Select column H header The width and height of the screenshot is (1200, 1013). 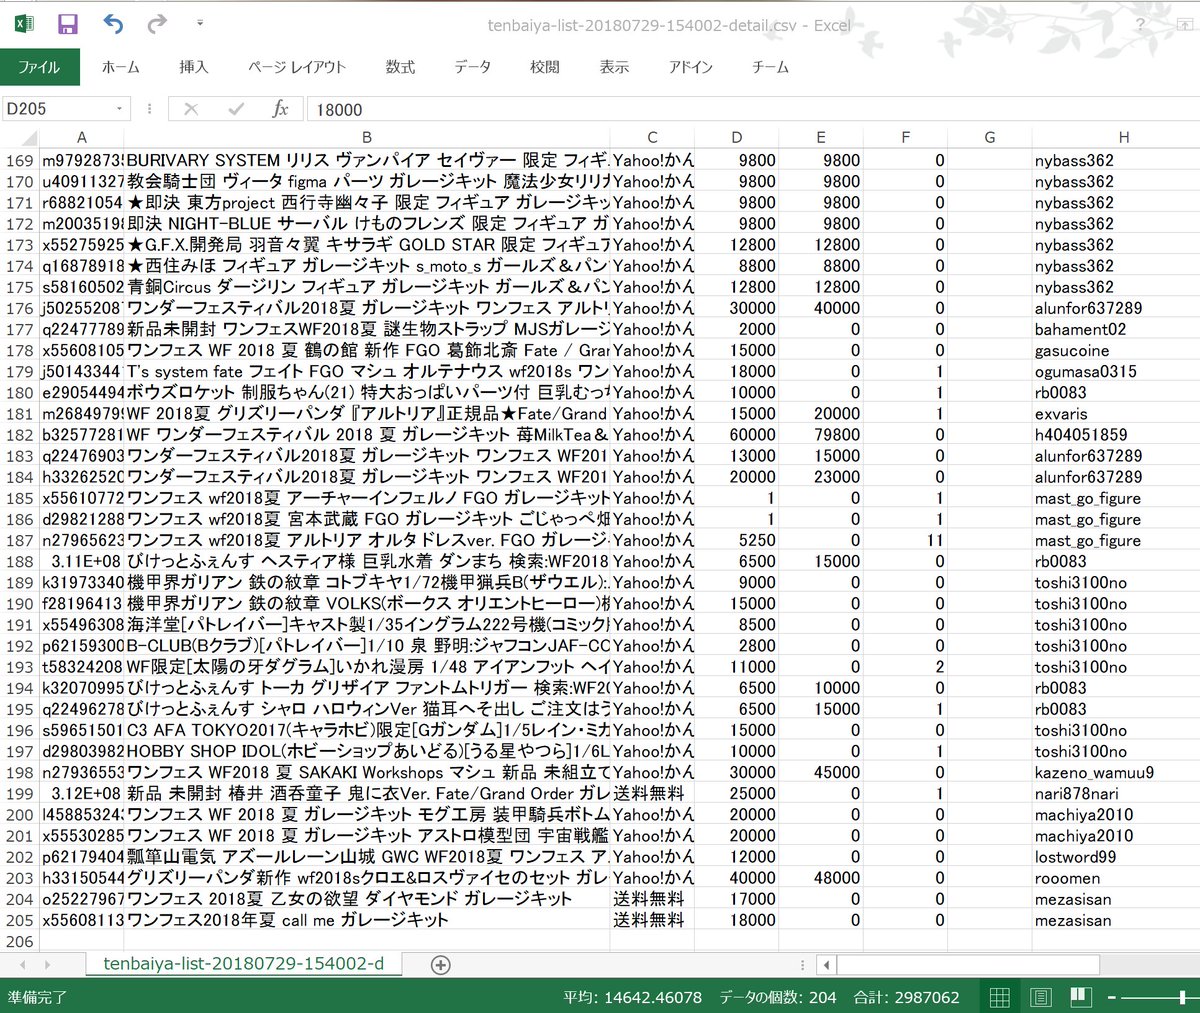[x=1124, y=137]
